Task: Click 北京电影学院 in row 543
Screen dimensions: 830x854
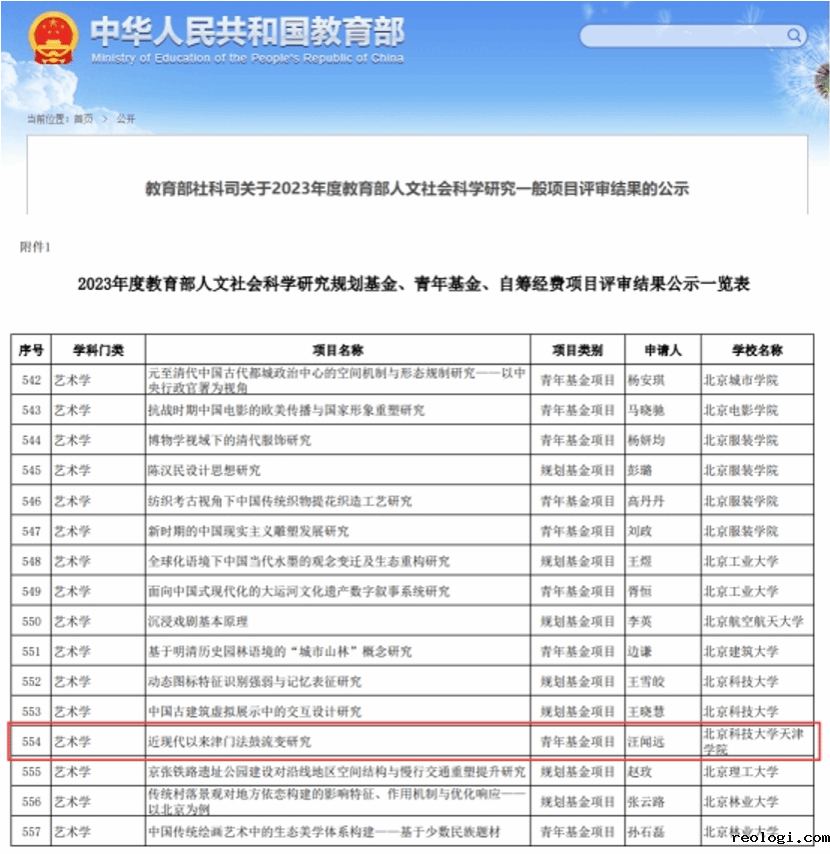Action: pos(740,411)
